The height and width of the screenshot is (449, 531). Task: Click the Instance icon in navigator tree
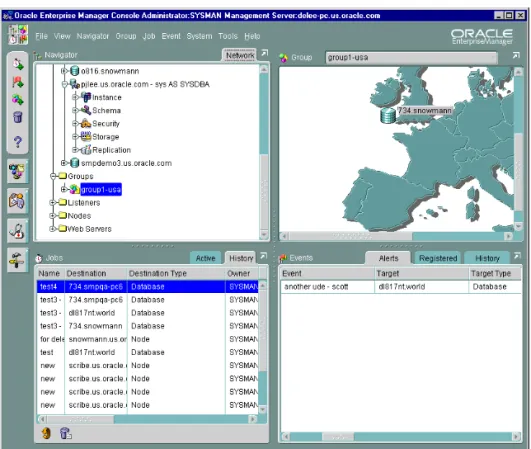pos(86,97)
